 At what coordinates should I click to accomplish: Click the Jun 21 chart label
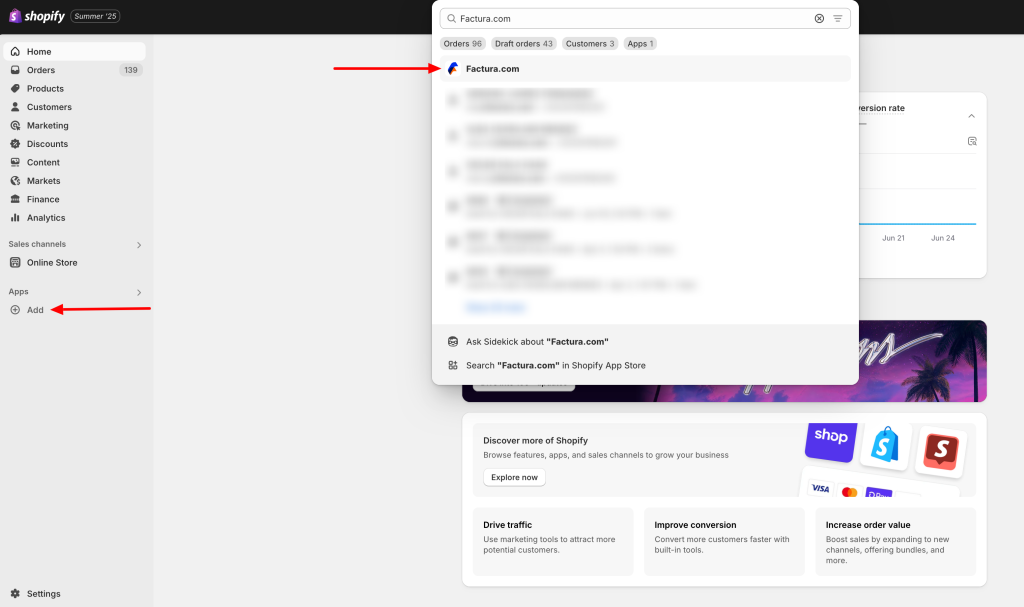(893, 238)
